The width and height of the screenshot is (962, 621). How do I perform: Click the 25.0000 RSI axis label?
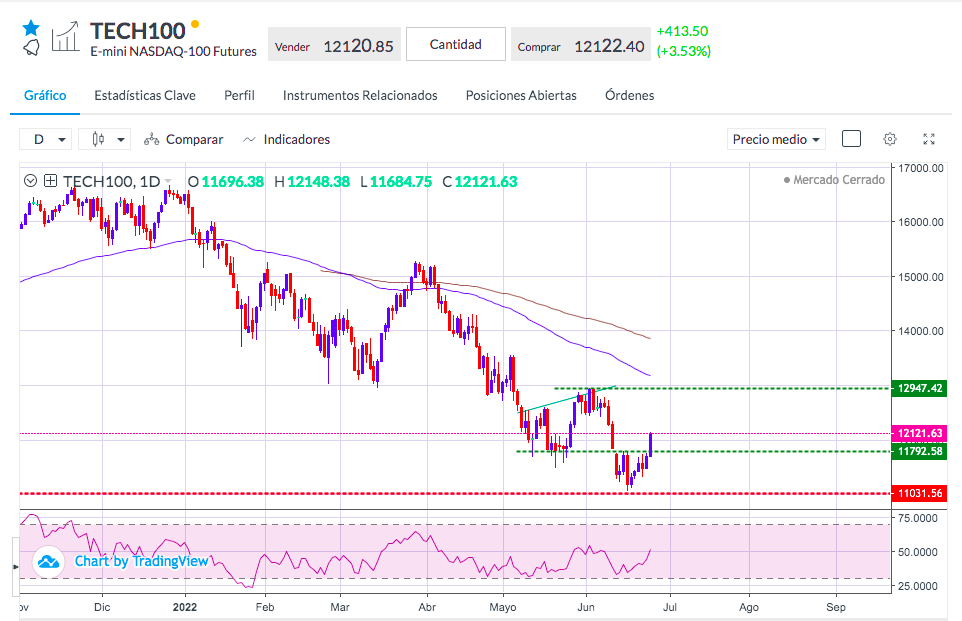(x=918, y=586)
